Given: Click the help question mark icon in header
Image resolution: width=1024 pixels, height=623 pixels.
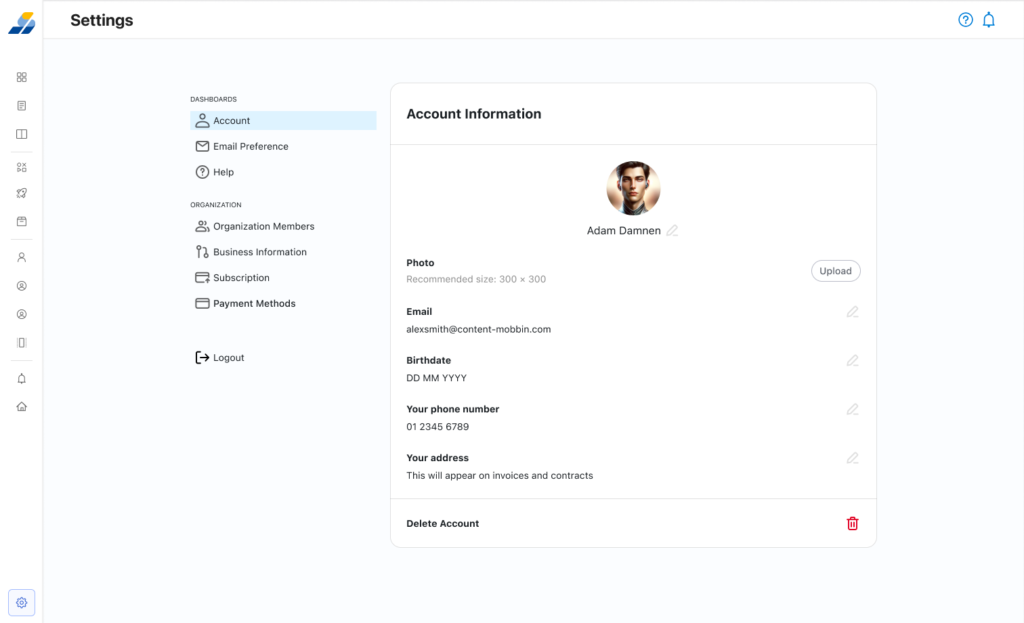Looking at the screenshot, I should click(965, 20).
